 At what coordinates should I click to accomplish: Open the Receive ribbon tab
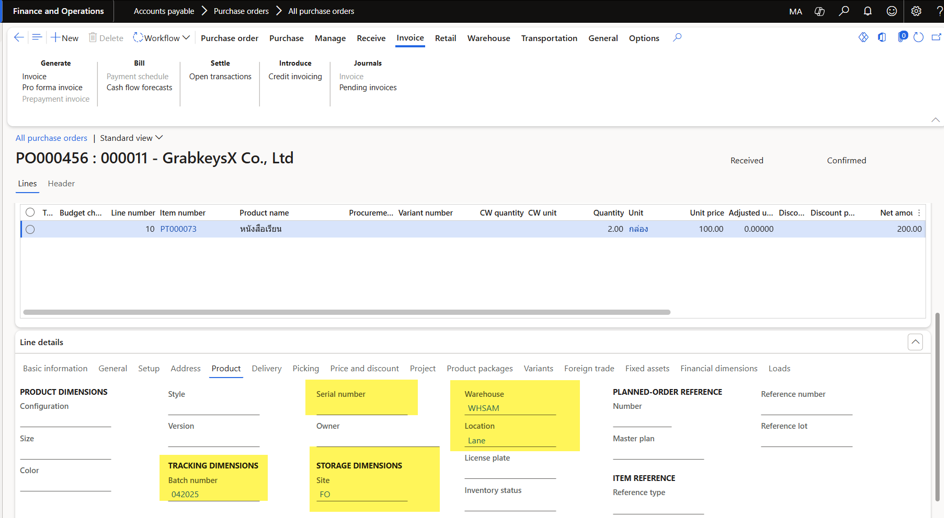coord(371,38)
